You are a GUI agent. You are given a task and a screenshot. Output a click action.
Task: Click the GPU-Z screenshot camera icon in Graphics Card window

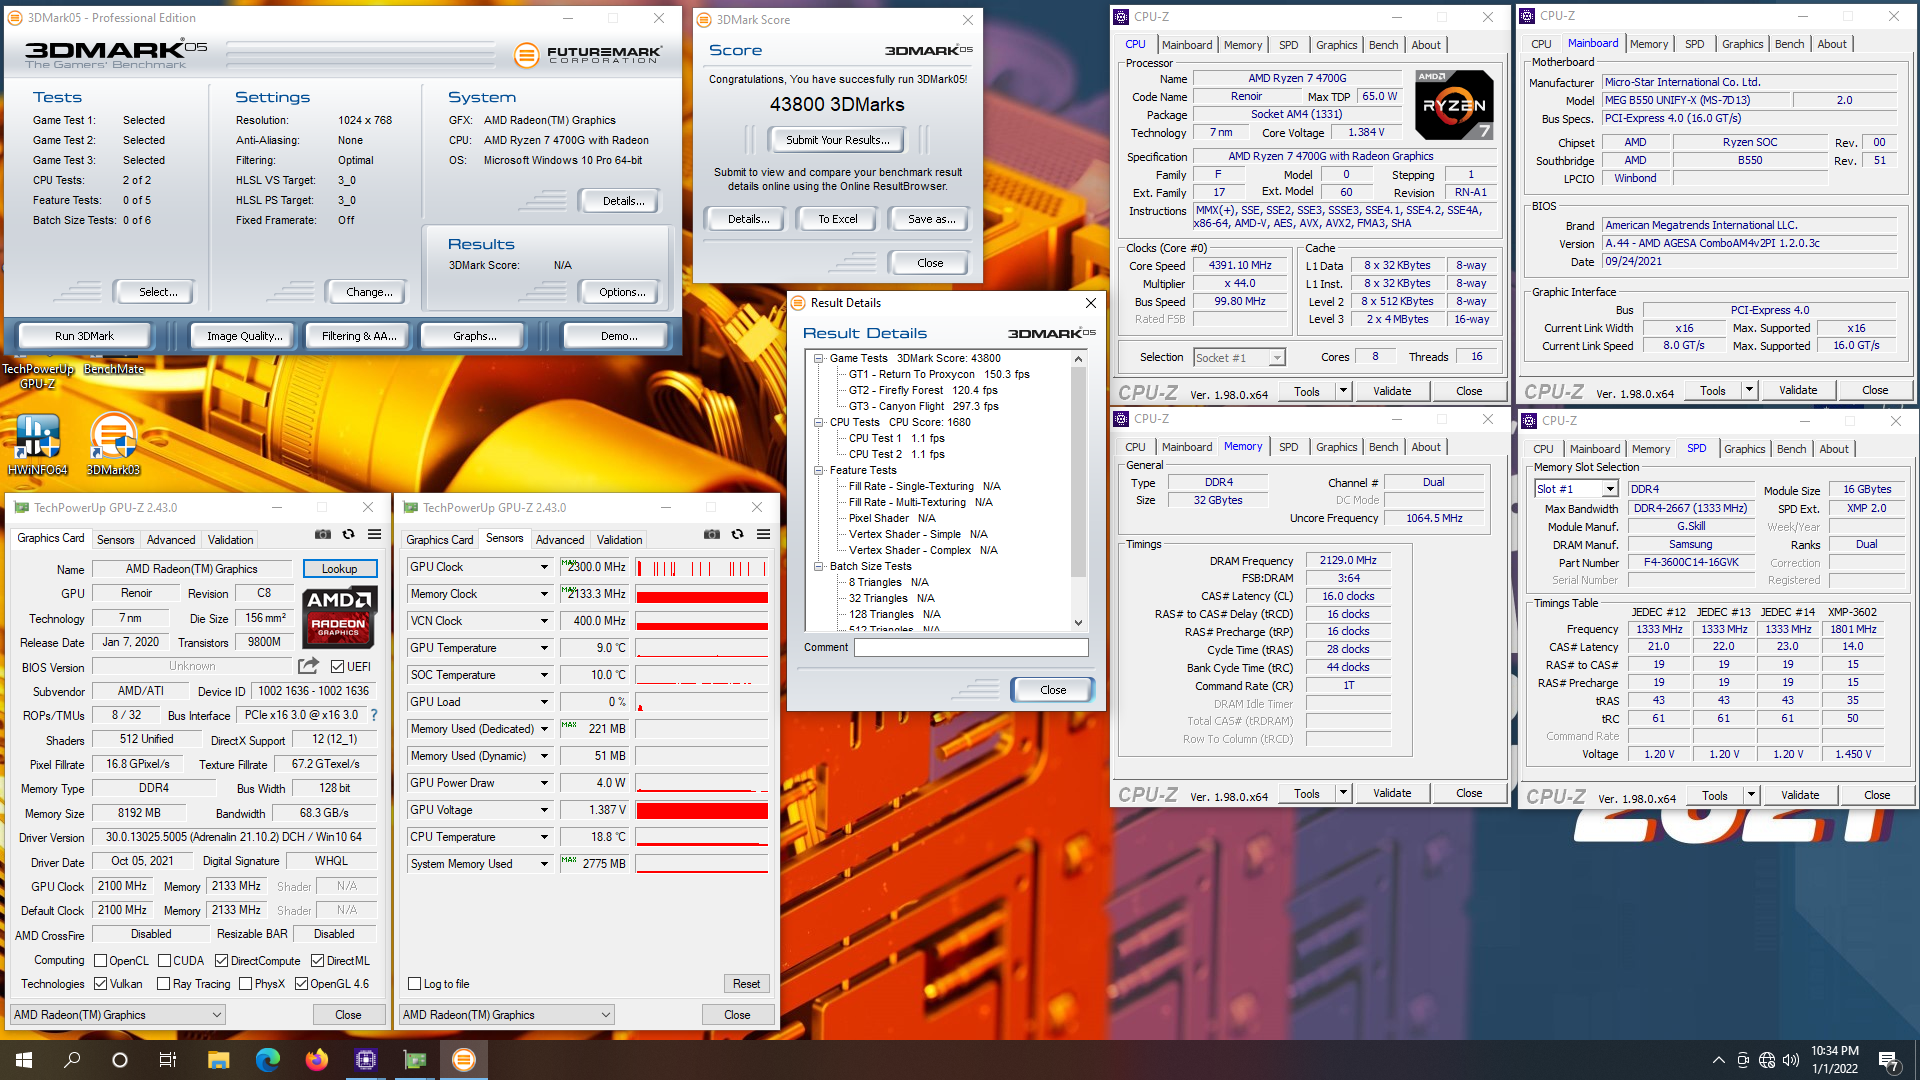(x=322, y=534)
